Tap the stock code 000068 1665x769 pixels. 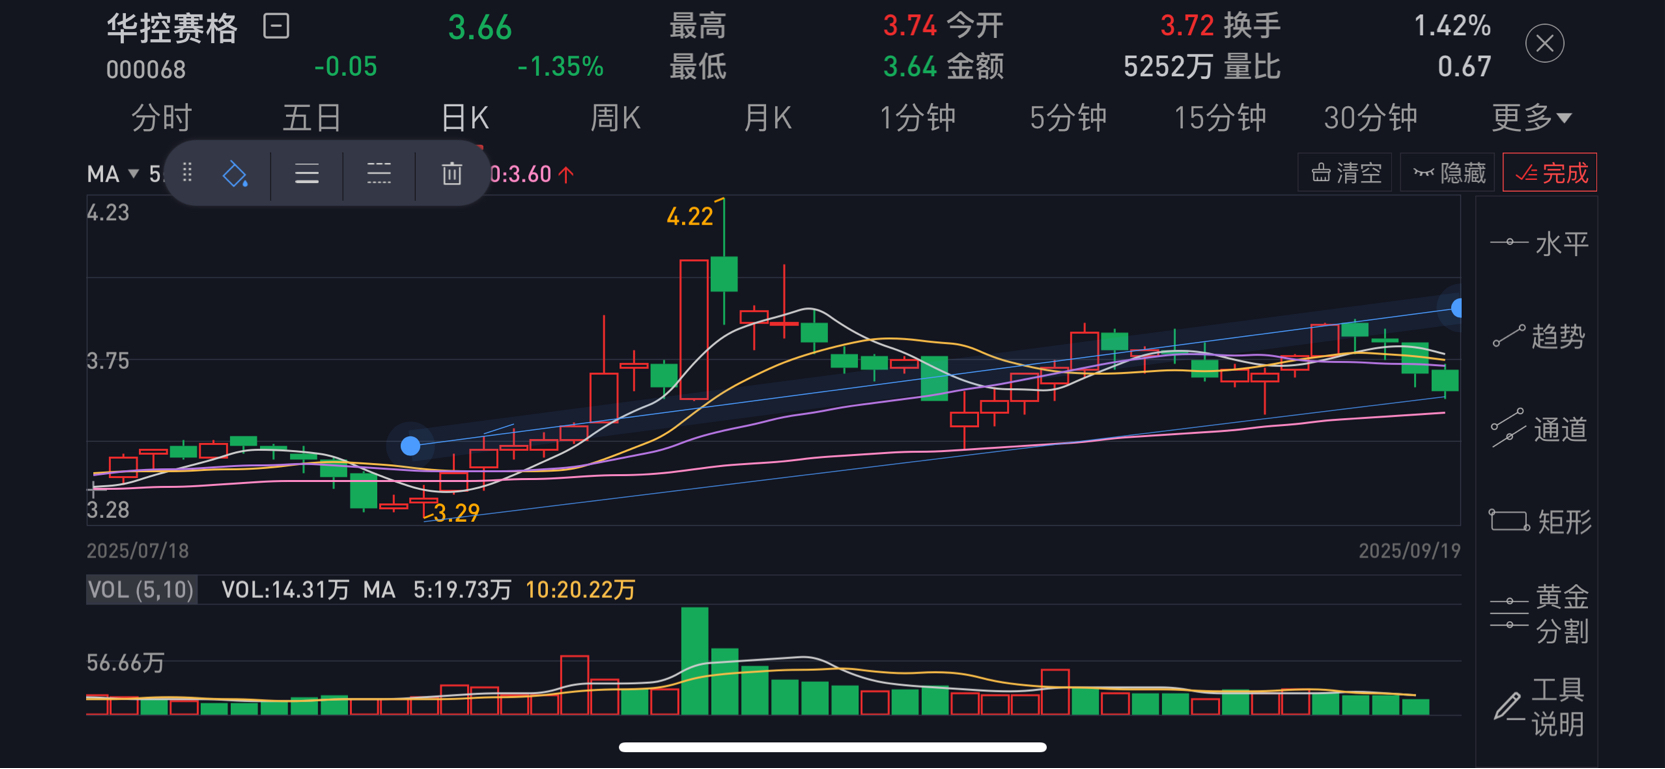(x=146, y=70)
